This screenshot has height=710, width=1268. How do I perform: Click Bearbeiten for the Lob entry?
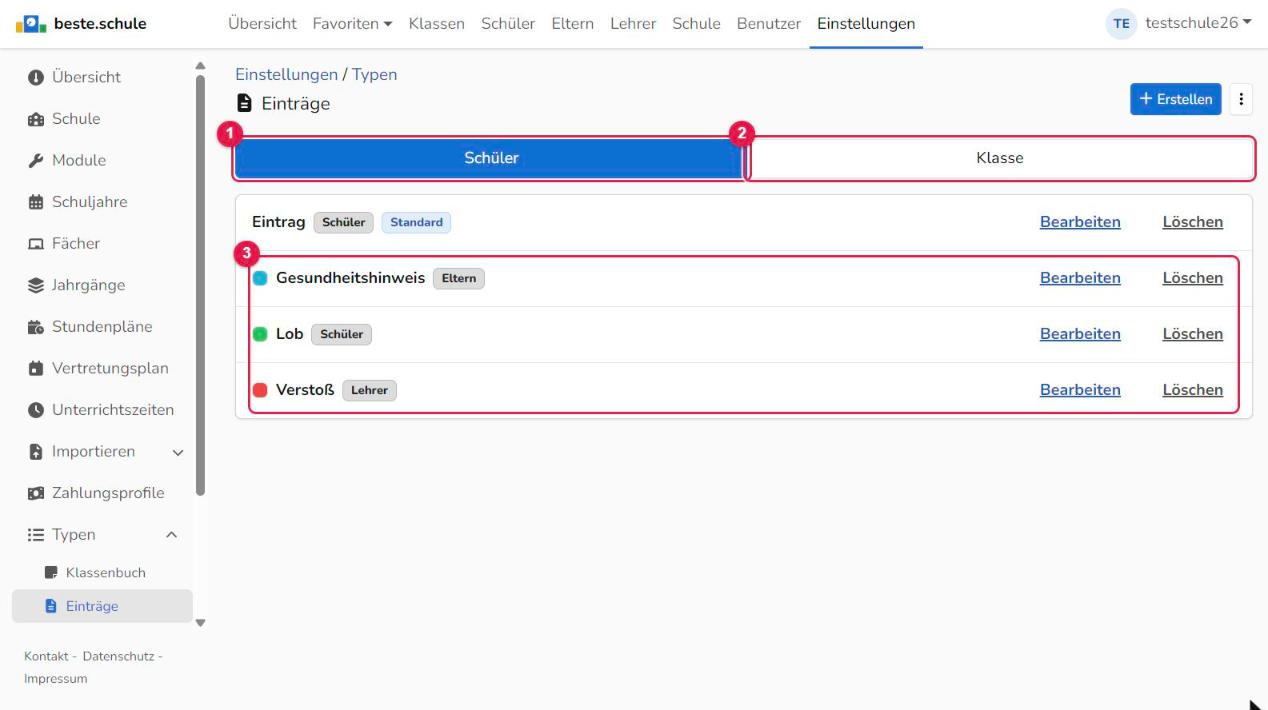coord(1080,334)
